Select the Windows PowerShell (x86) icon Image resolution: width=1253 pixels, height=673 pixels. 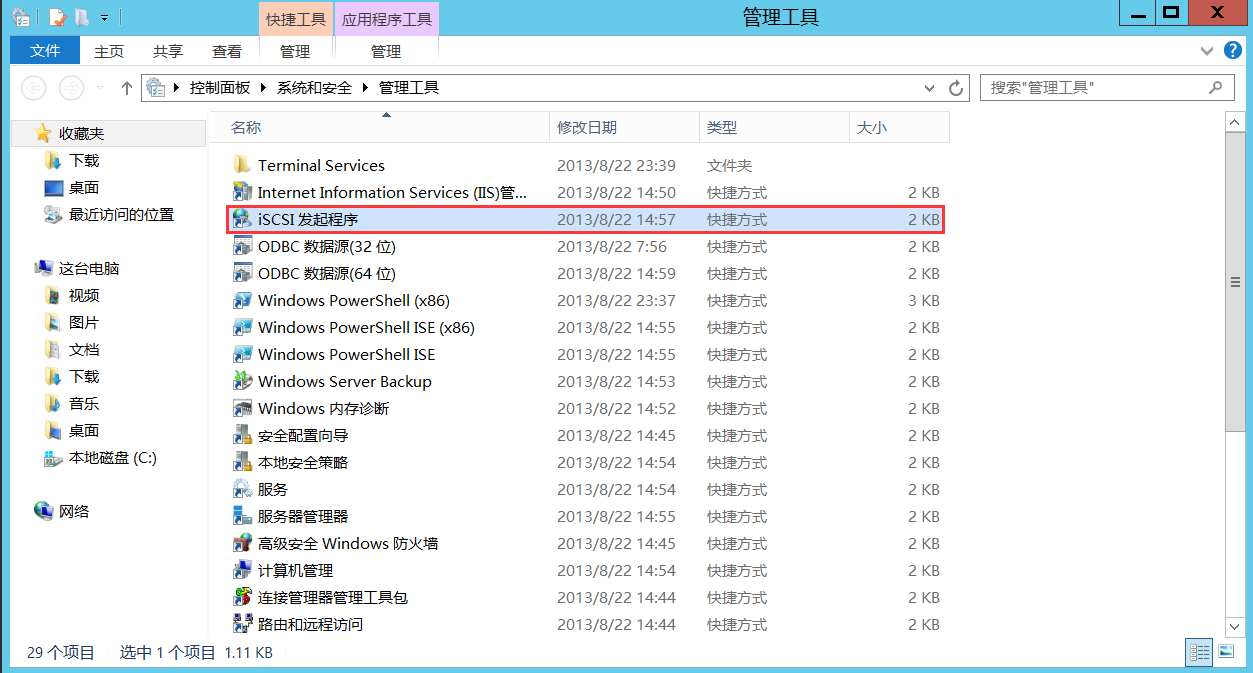pyautogui.click(x=241, y=300)
